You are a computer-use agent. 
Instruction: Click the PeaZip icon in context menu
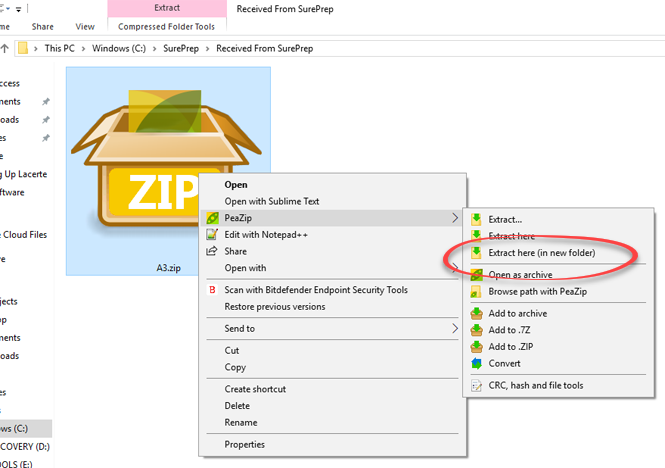[212, 218]
